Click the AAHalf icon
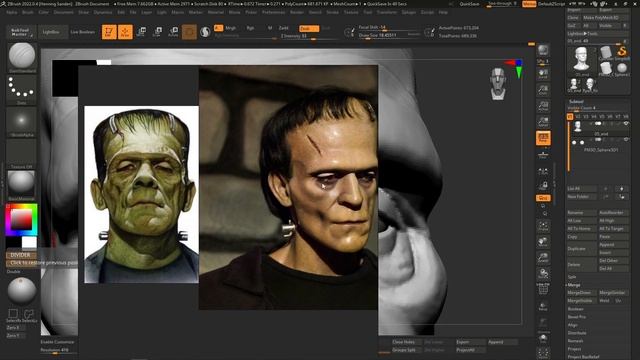This screenshot has width=640, height=360. [543, 122]
